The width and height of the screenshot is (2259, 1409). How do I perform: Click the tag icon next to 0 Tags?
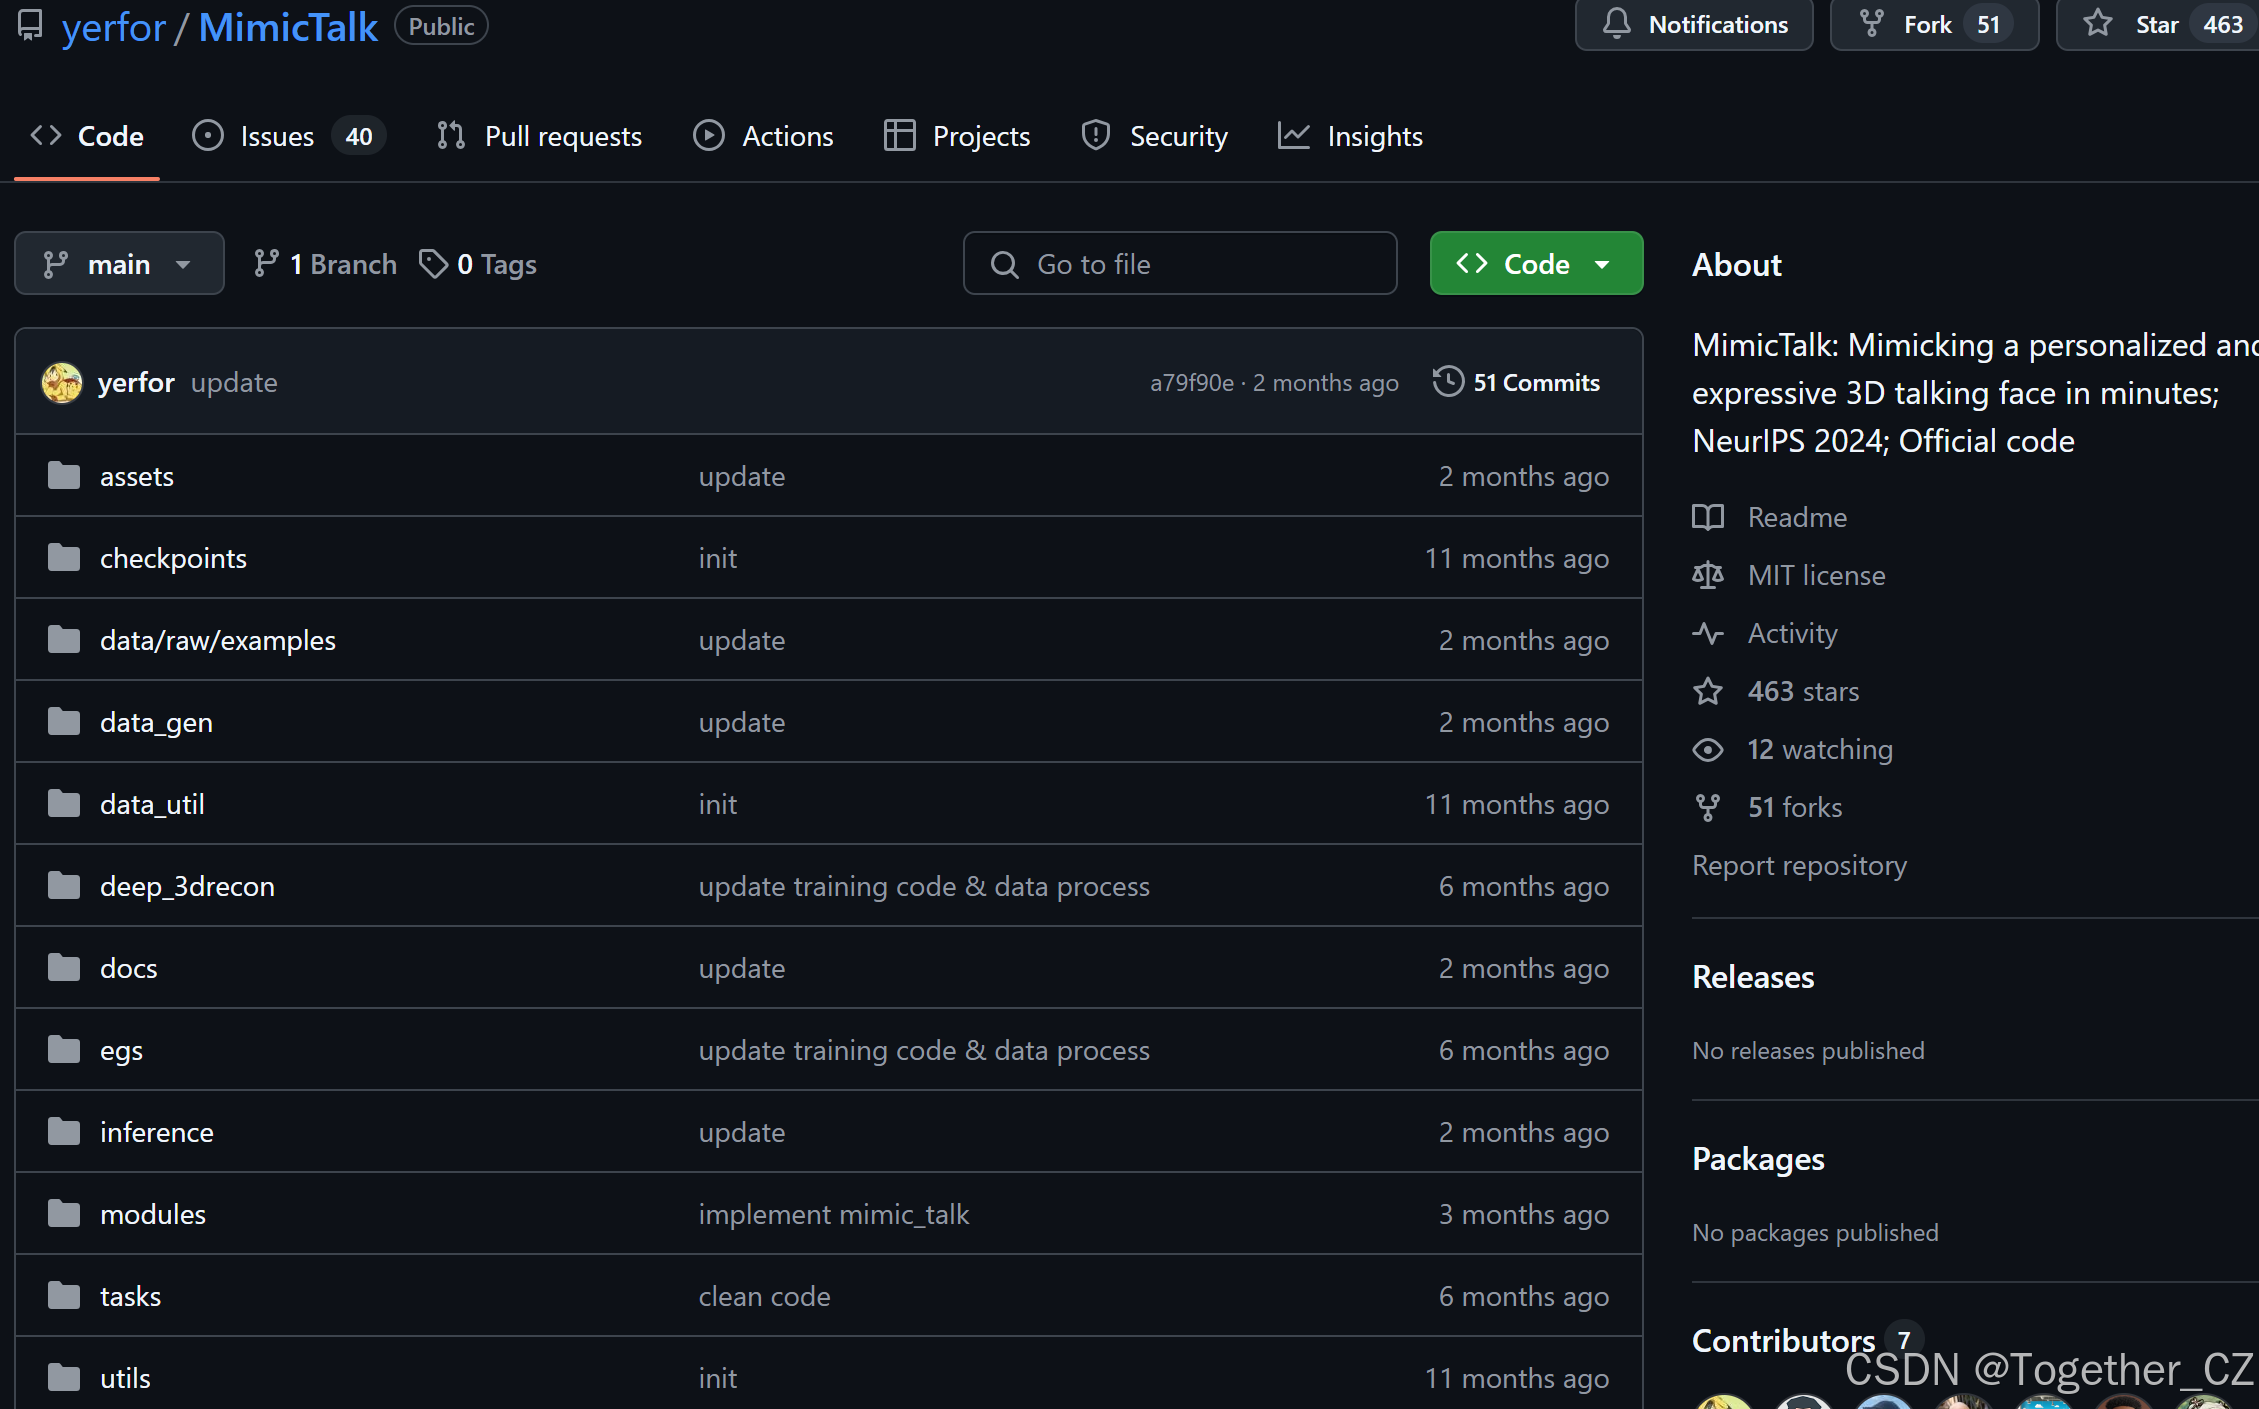pos(433,264)
